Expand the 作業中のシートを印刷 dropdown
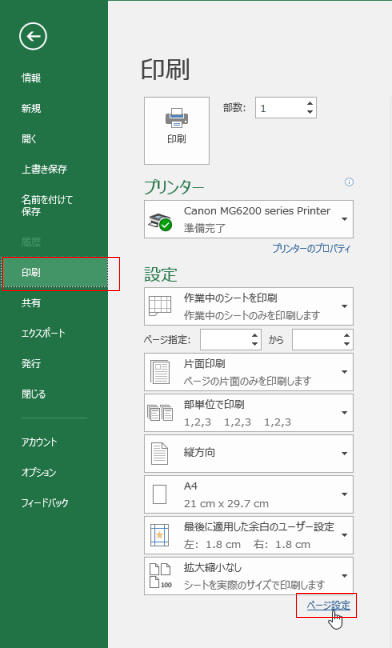 [x=249, y=306]
